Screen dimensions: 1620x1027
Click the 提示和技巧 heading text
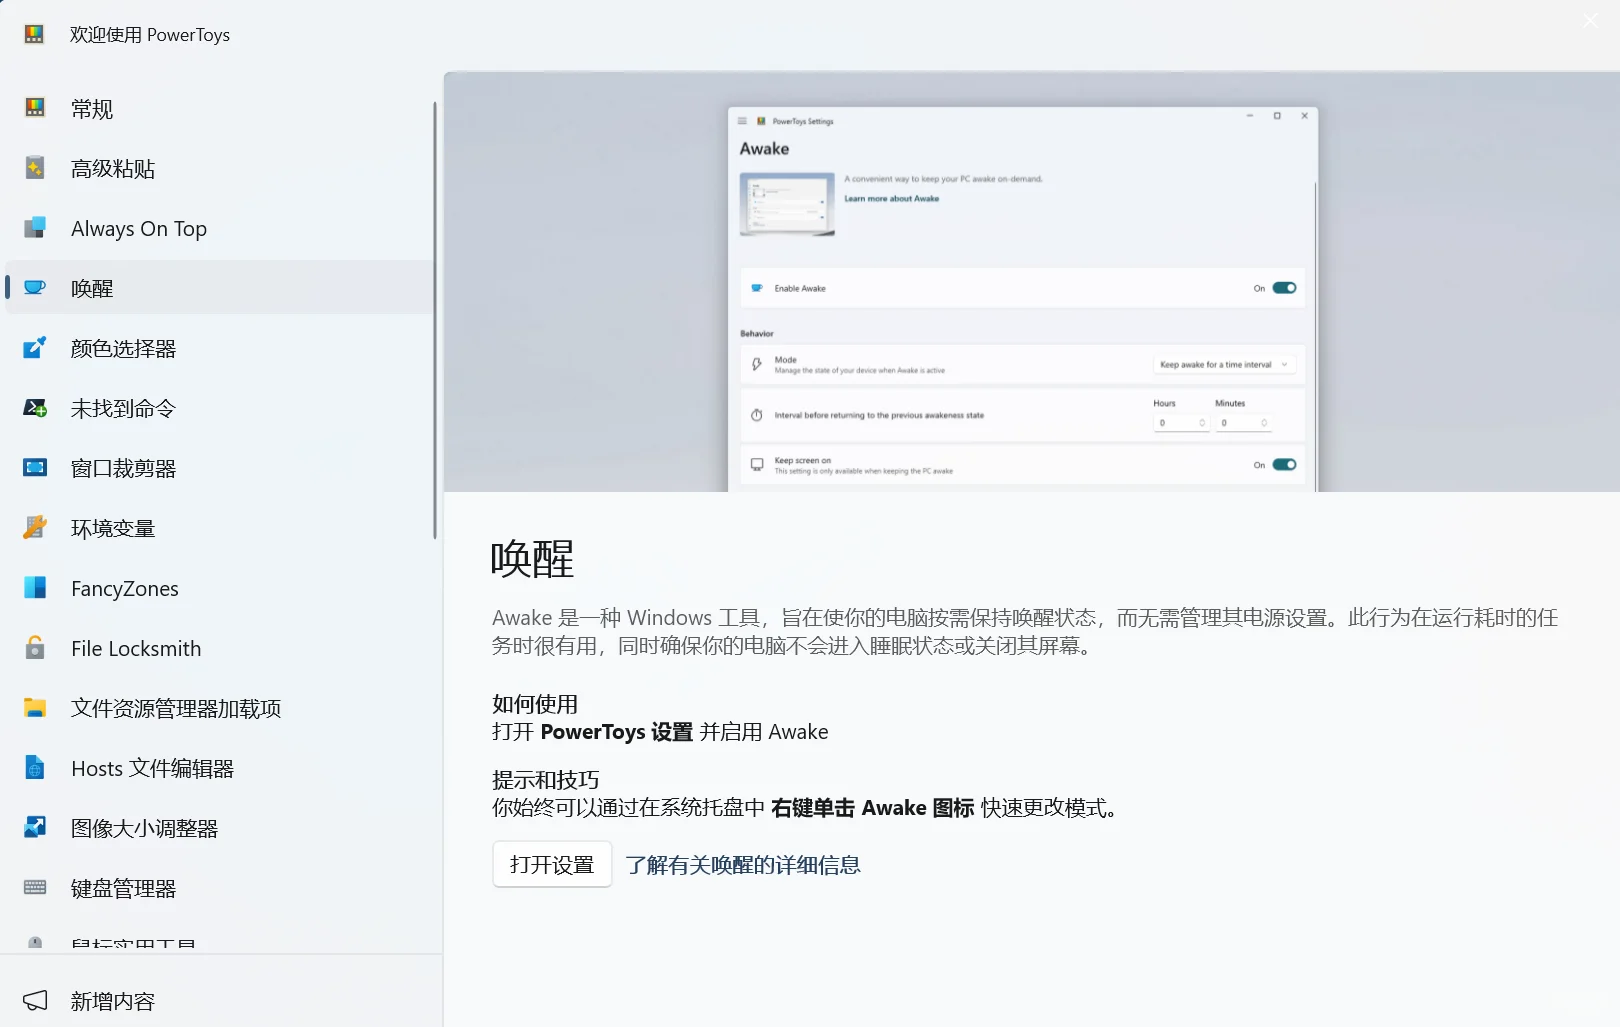[546, 780]
